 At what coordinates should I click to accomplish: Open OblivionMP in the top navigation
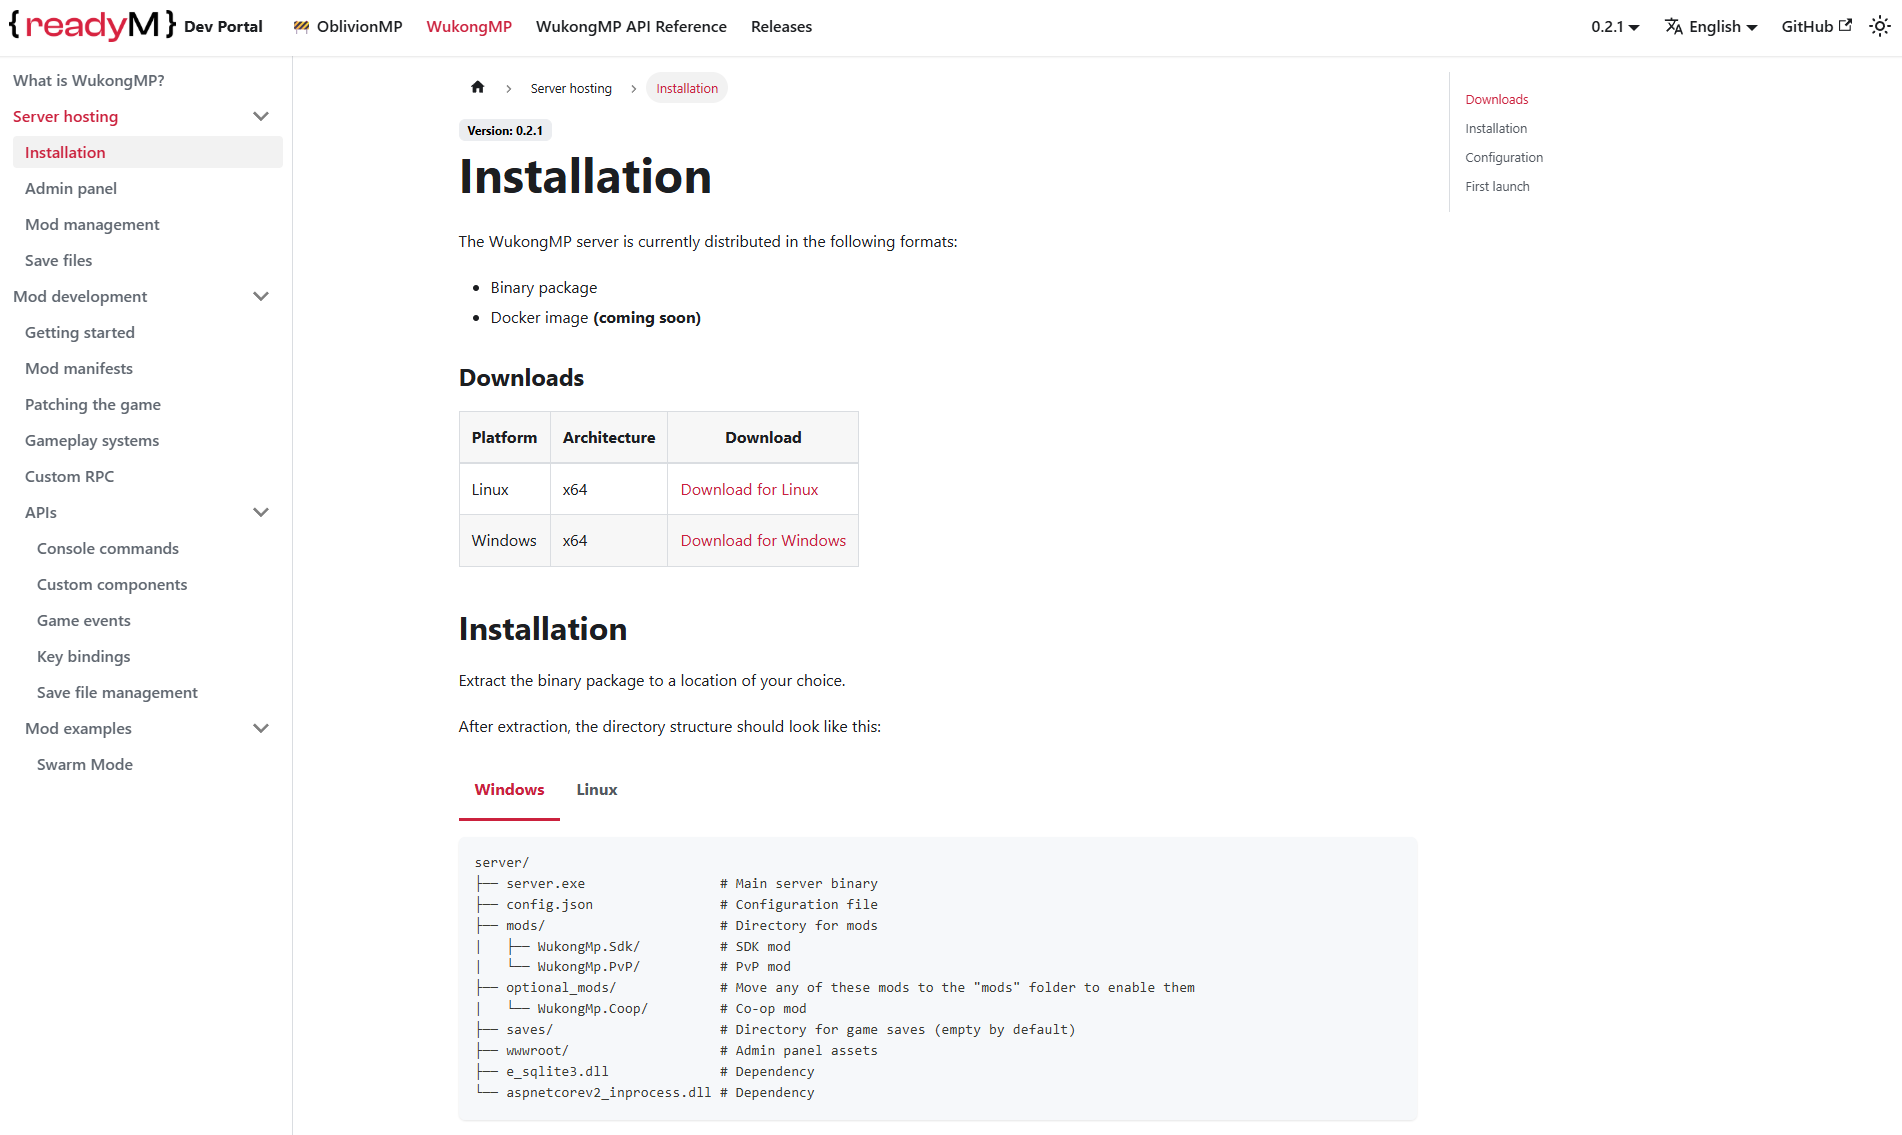347,27
